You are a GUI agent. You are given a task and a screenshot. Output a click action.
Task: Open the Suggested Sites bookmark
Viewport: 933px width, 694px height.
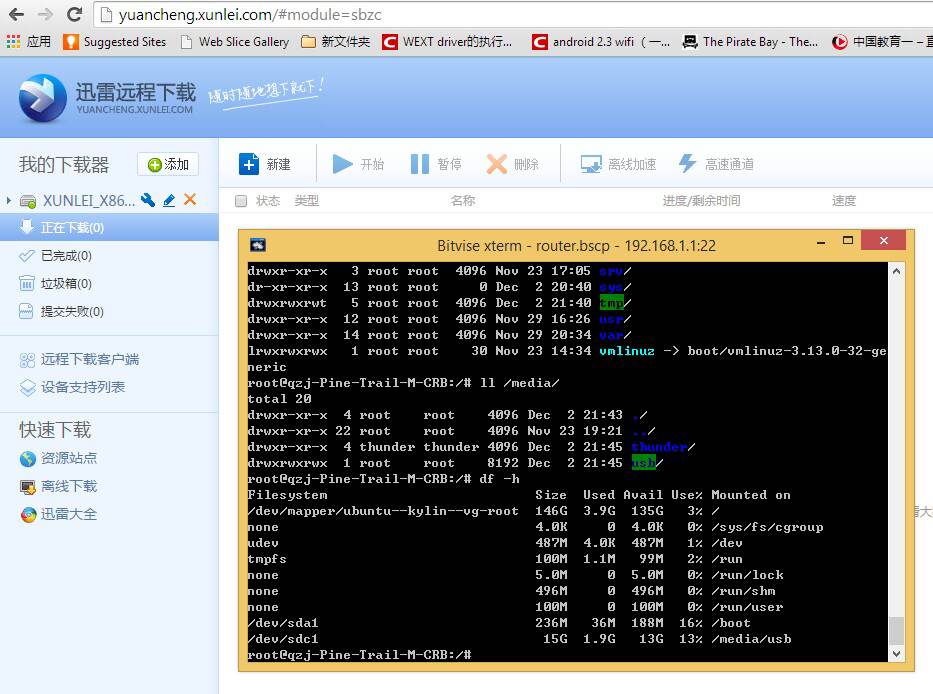(x=115, y=42)
